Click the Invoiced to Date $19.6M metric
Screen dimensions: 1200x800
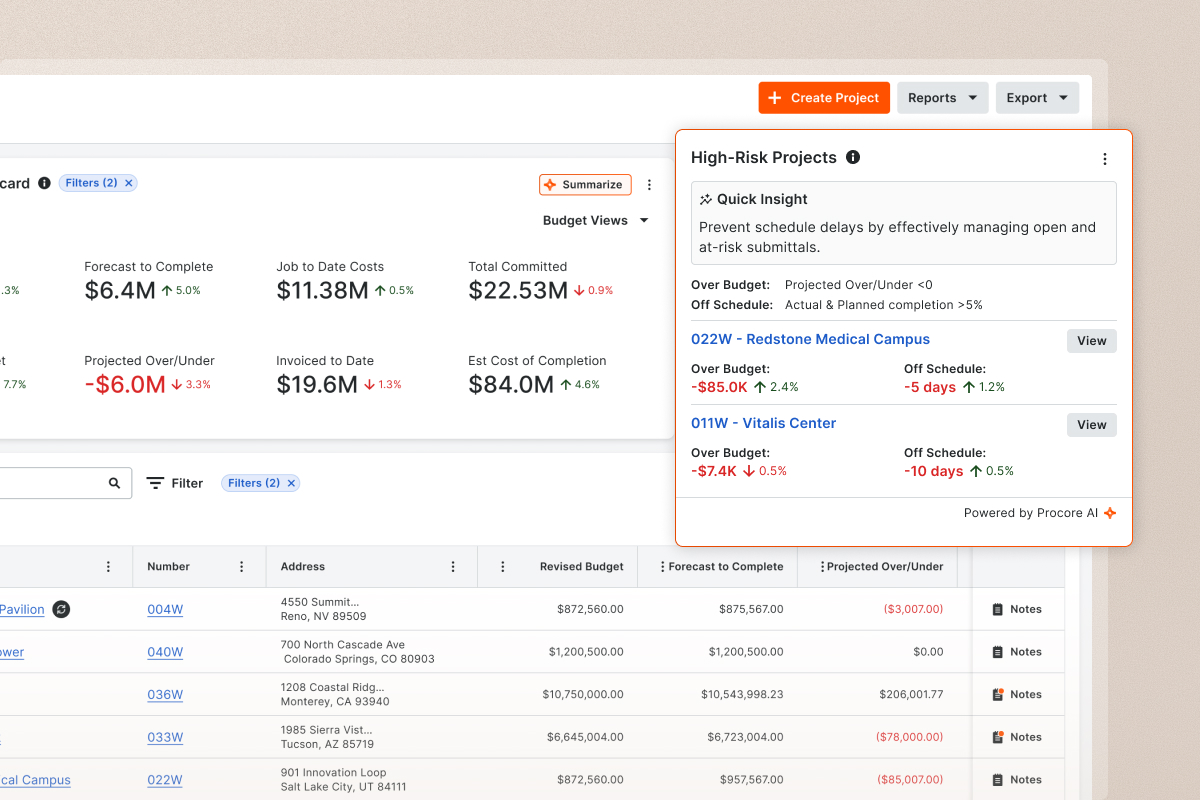[317, 384]
